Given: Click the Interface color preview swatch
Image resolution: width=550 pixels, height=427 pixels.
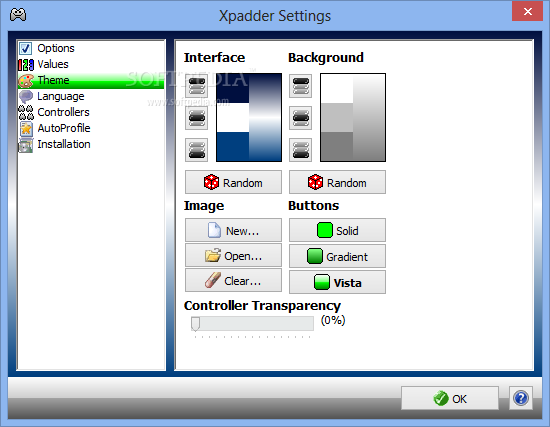Looking at the screenshot, I should tap(249, 118).
